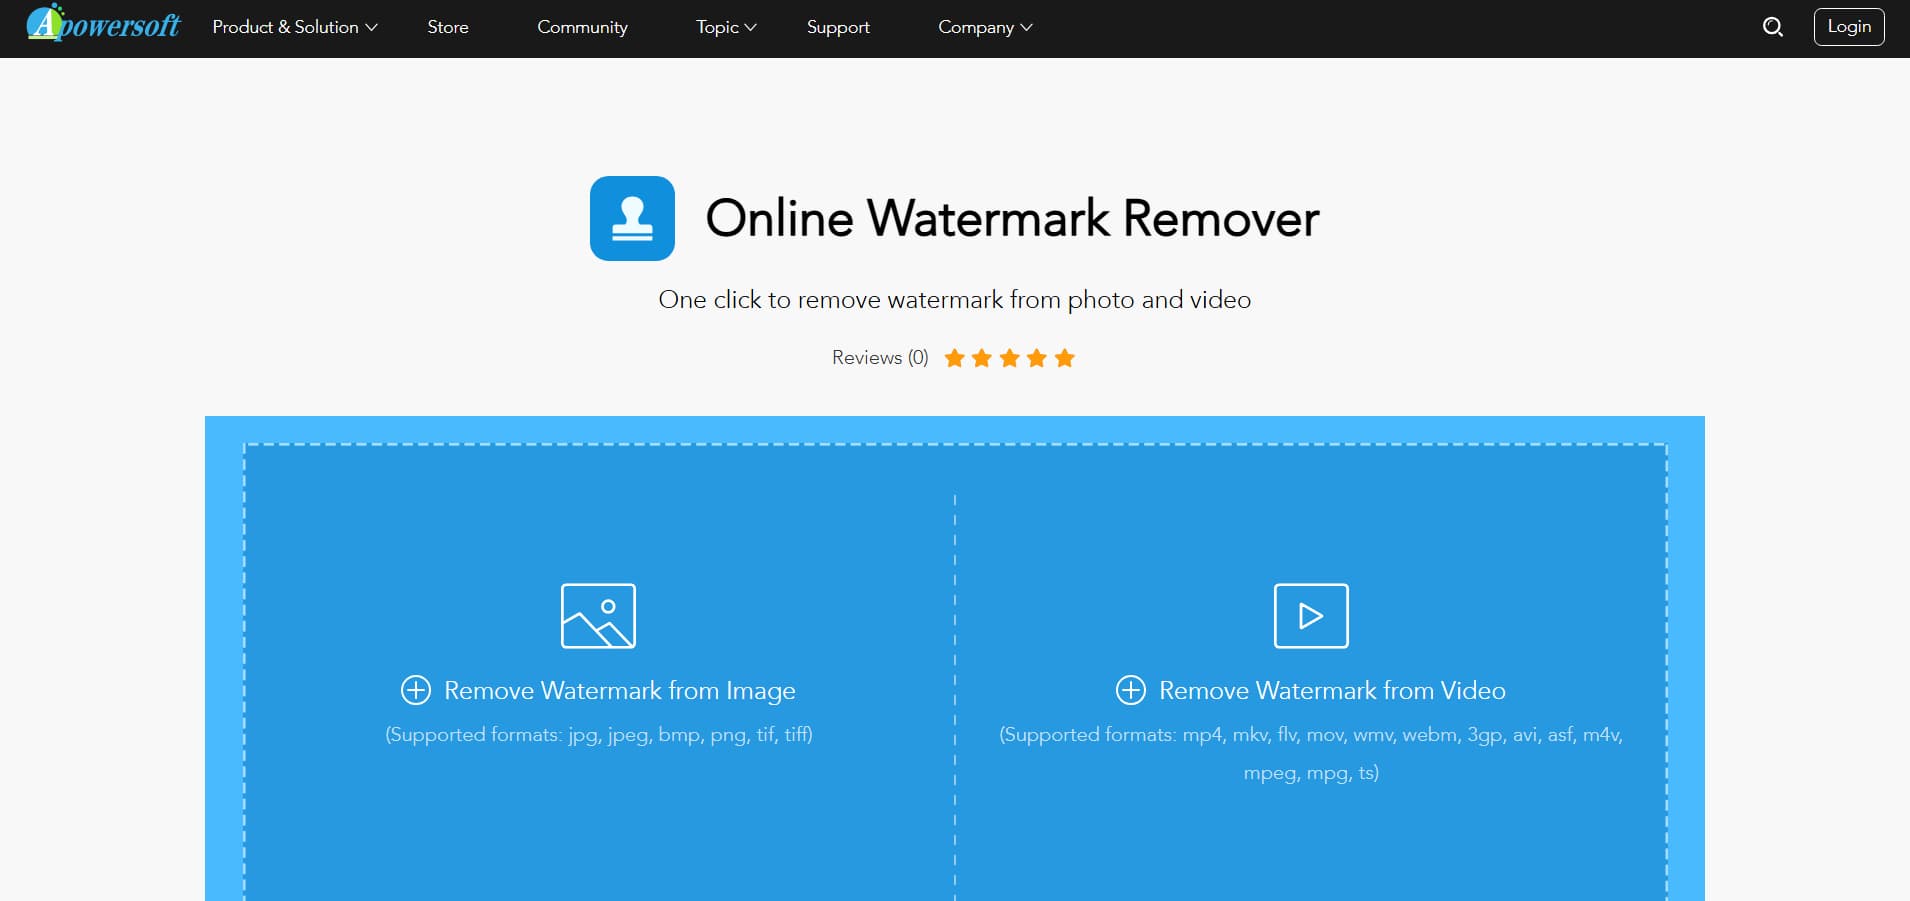
Task: Click the Apowersoft logo
Action: click(x=103, y=24)
